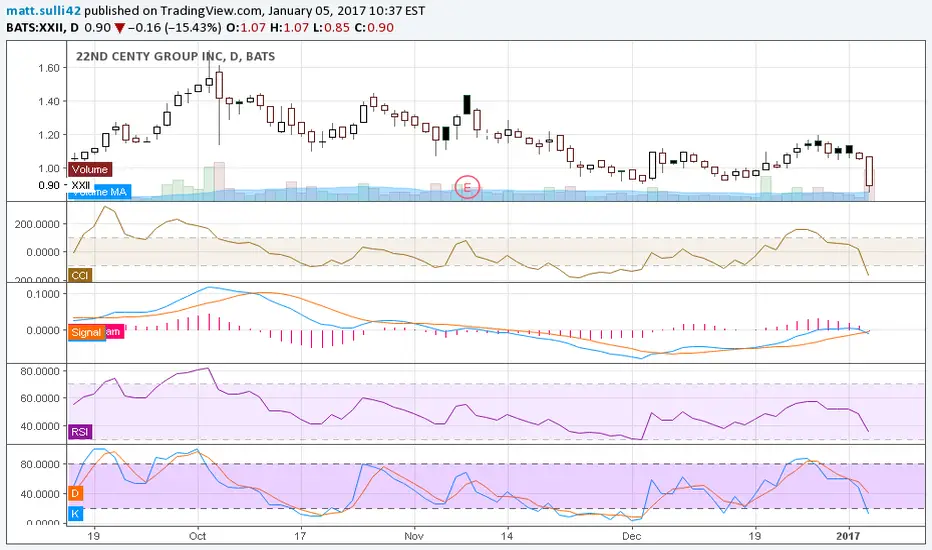Select the BATS:XXII, D symbol text

click(42, 27)
